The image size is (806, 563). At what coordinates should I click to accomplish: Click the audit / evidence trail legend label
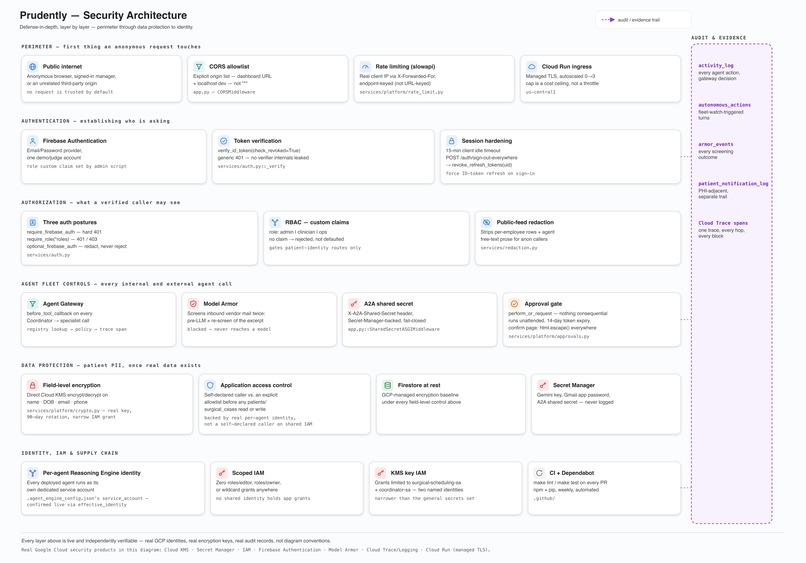[x=638, y=20]
